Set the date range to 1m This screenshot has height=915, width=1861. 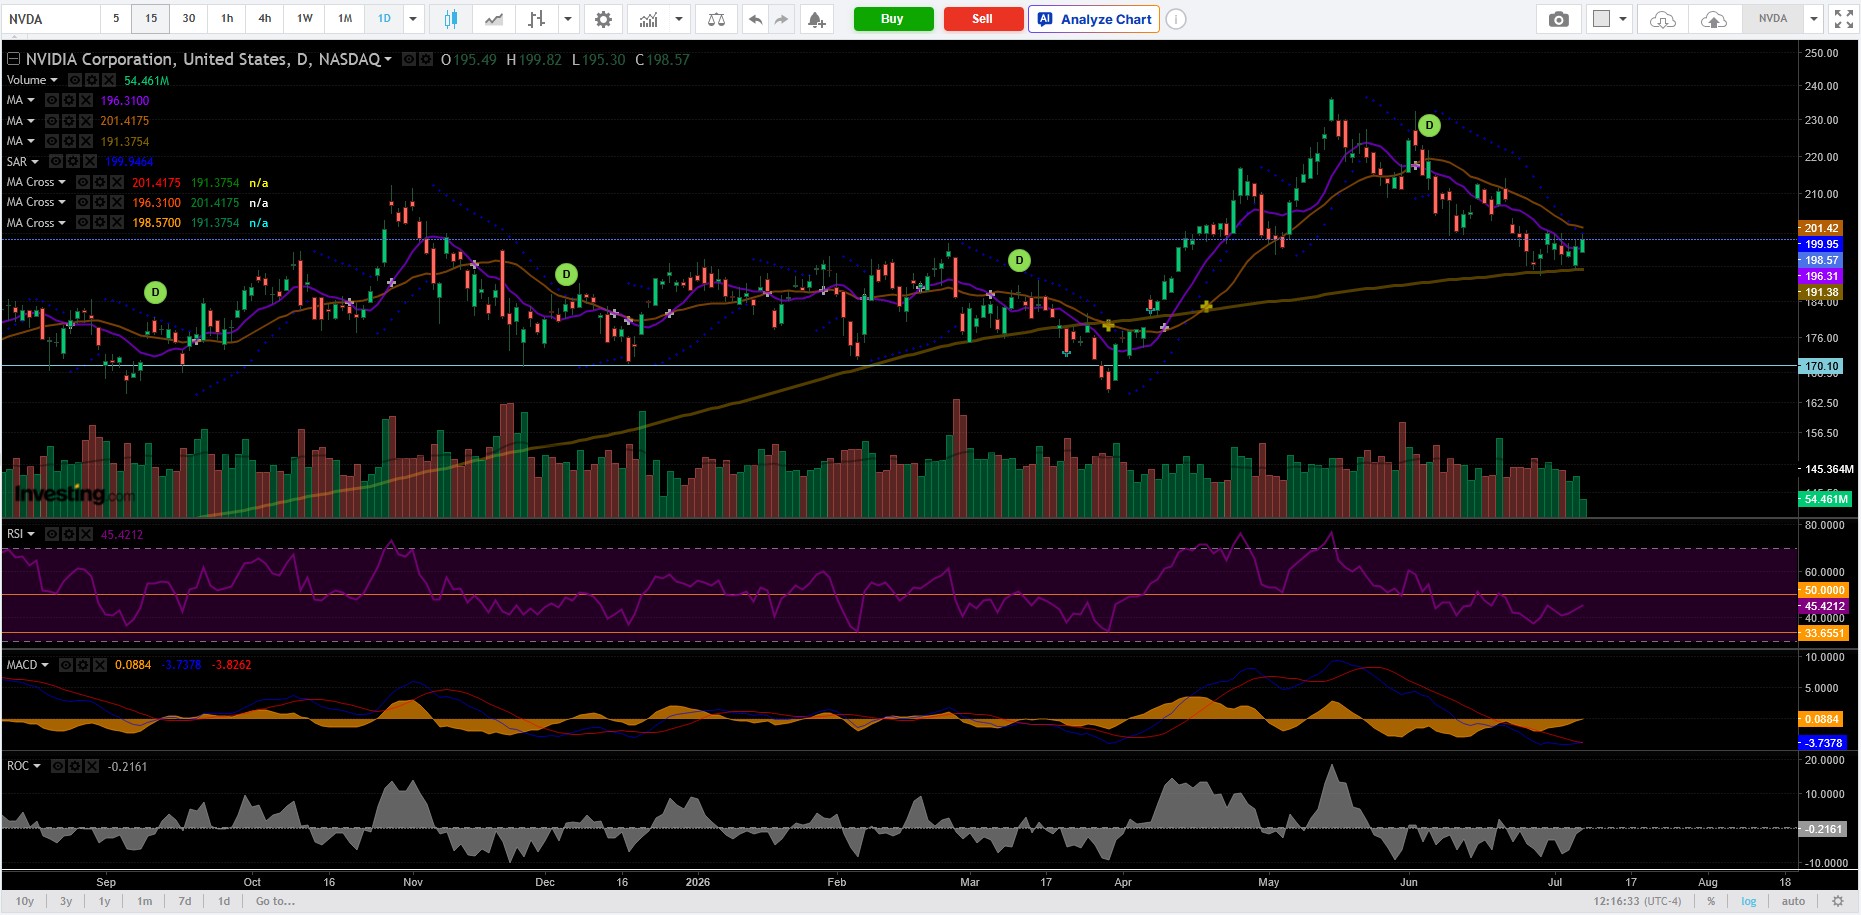[145, 901]
